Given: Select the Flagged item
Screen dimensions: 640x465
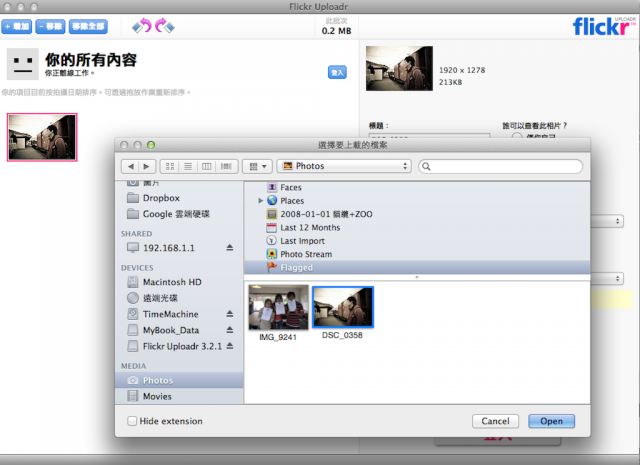Looking at the screenshot, I should click(417, 267).
